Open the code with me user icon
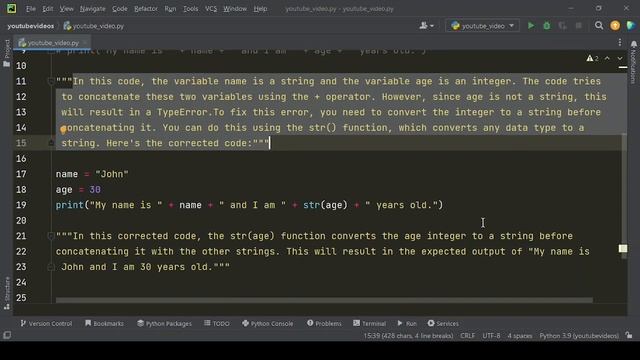 coord(426,26)
